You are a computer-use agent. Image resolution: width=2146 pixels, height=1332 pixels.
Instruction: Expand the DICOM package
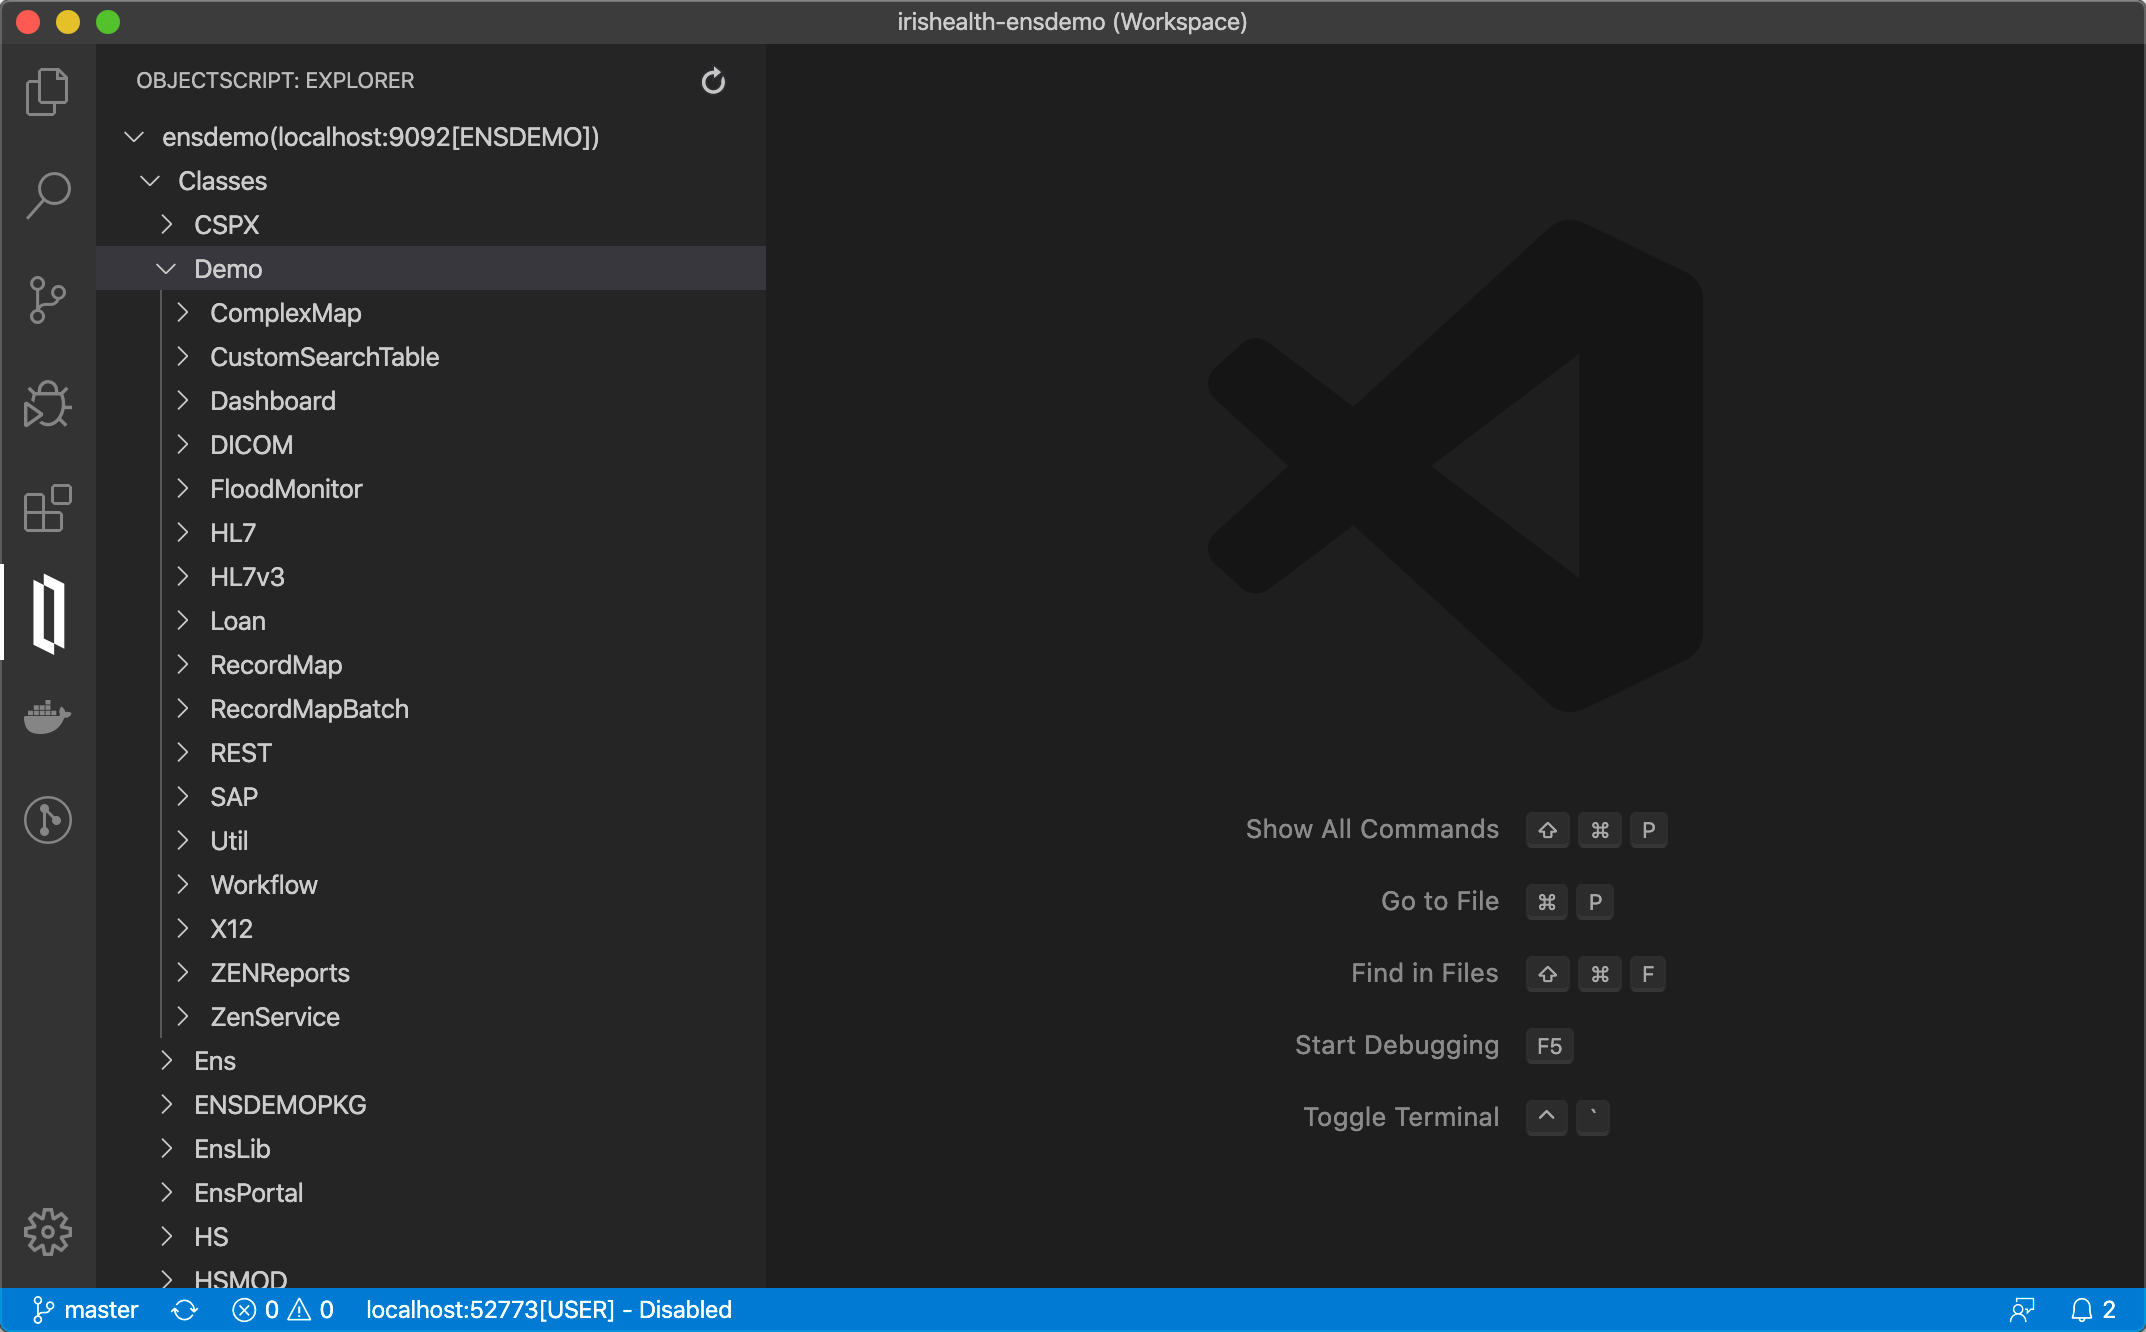(x=182, y=445)
